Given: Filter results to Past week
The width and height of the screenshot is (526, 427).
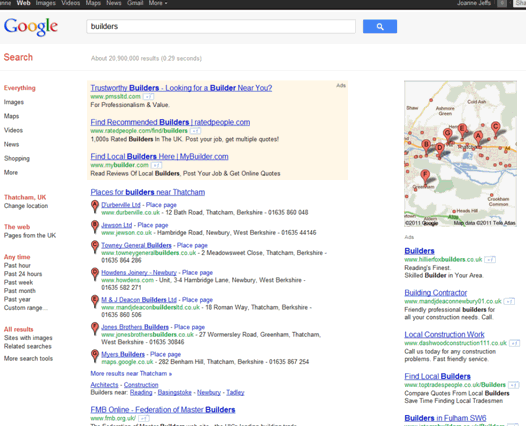Looking at the screenshot, I should coord(18,282).
